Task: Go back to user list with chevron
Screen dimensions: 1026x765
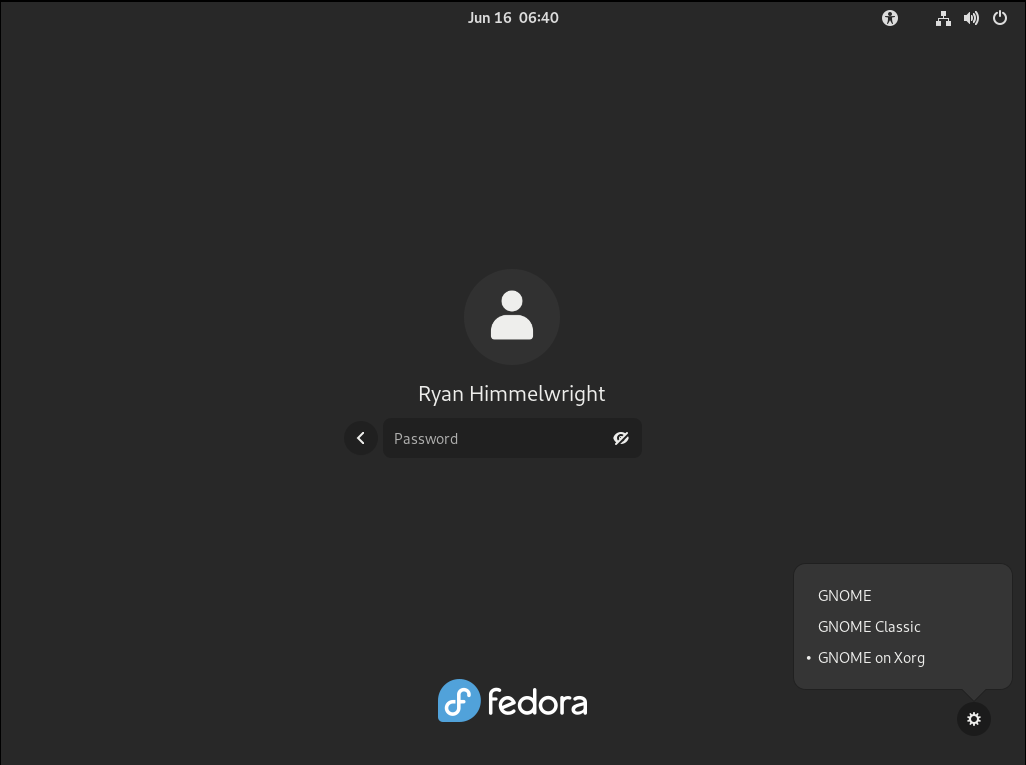Action: coord(361,438)
